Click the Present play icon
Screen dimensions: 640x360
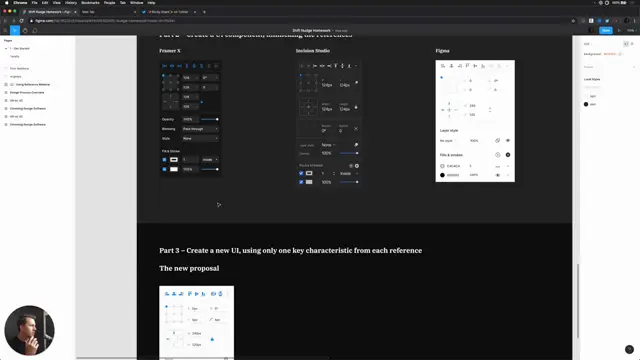click(x=619, y=31)
